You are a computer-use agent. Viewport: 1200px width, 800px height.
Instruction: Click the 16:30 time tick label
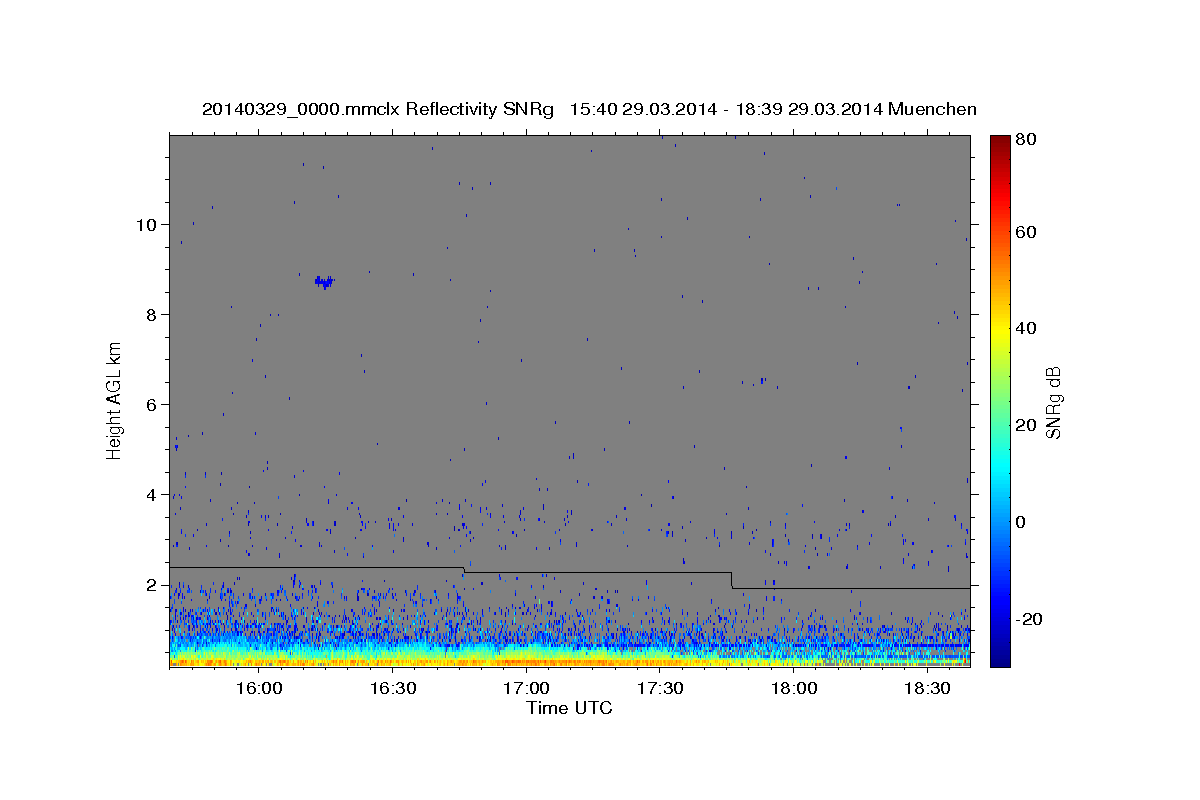point(392,689)
